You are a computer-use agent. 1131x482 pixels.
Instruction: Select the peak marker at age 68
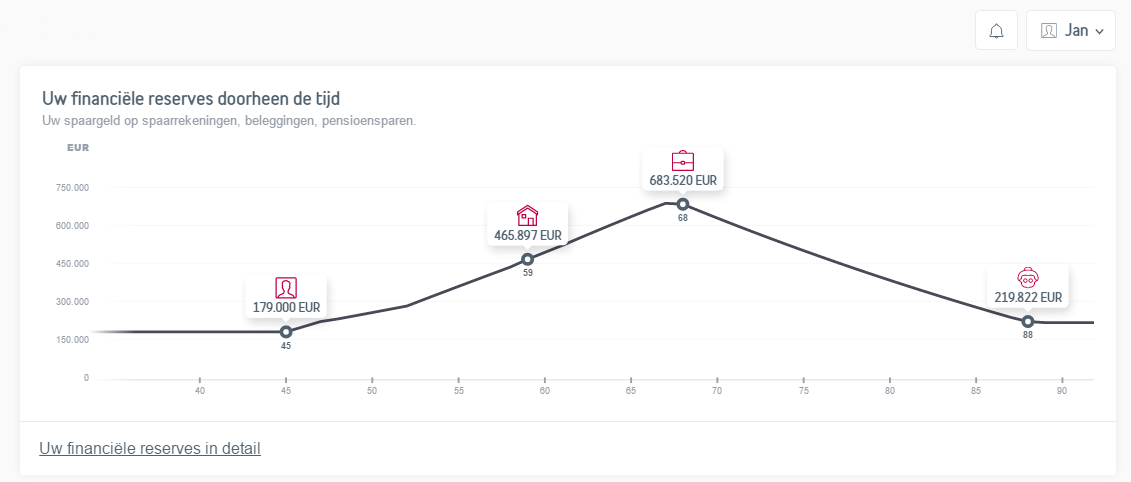(x=683, y=204)
